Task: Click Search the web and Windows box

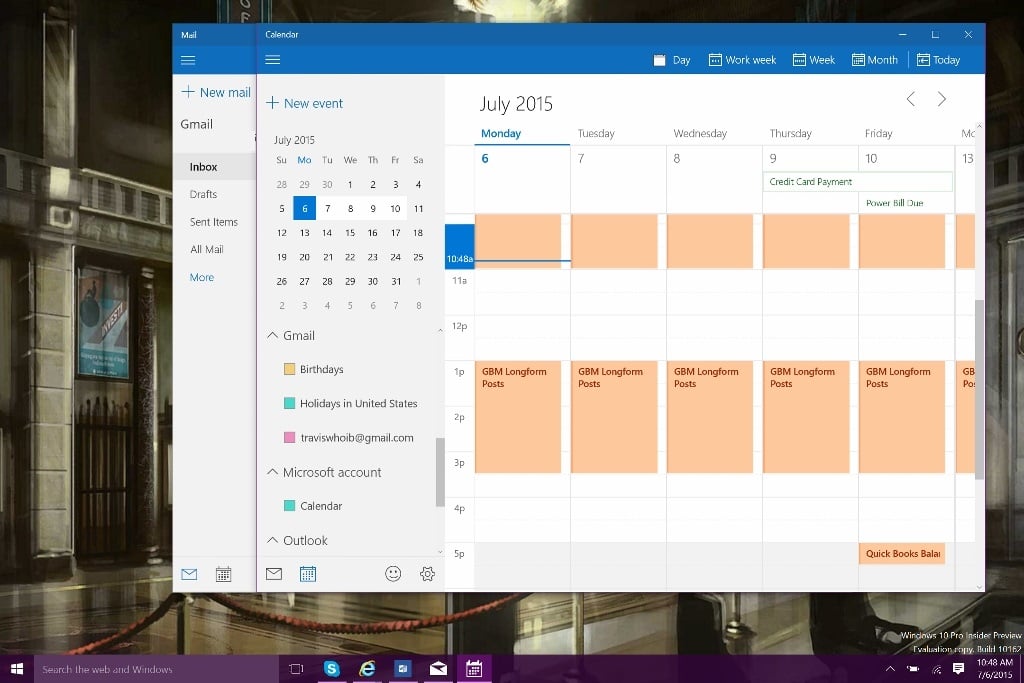Action: [156, 669]
